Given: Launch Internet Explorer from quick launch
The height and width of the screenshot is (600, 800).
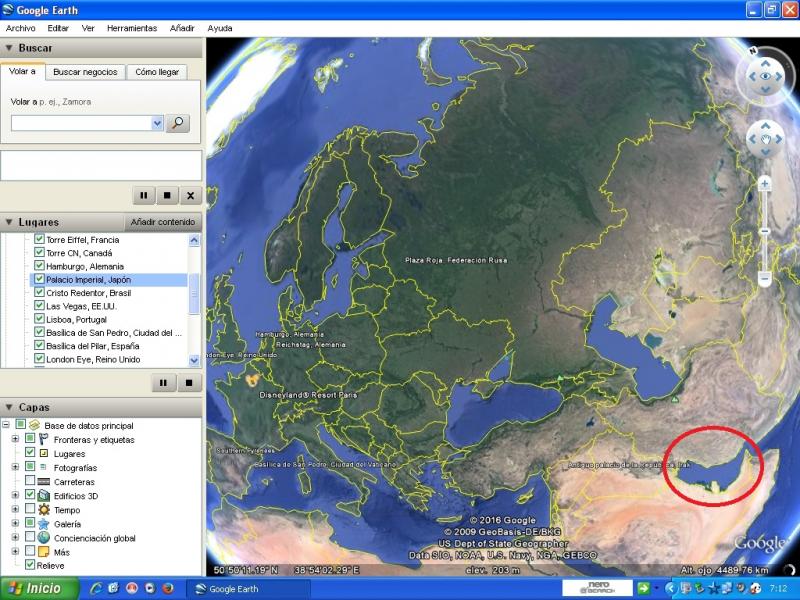Looking at the screenshot, I should (x=96, y=588).
